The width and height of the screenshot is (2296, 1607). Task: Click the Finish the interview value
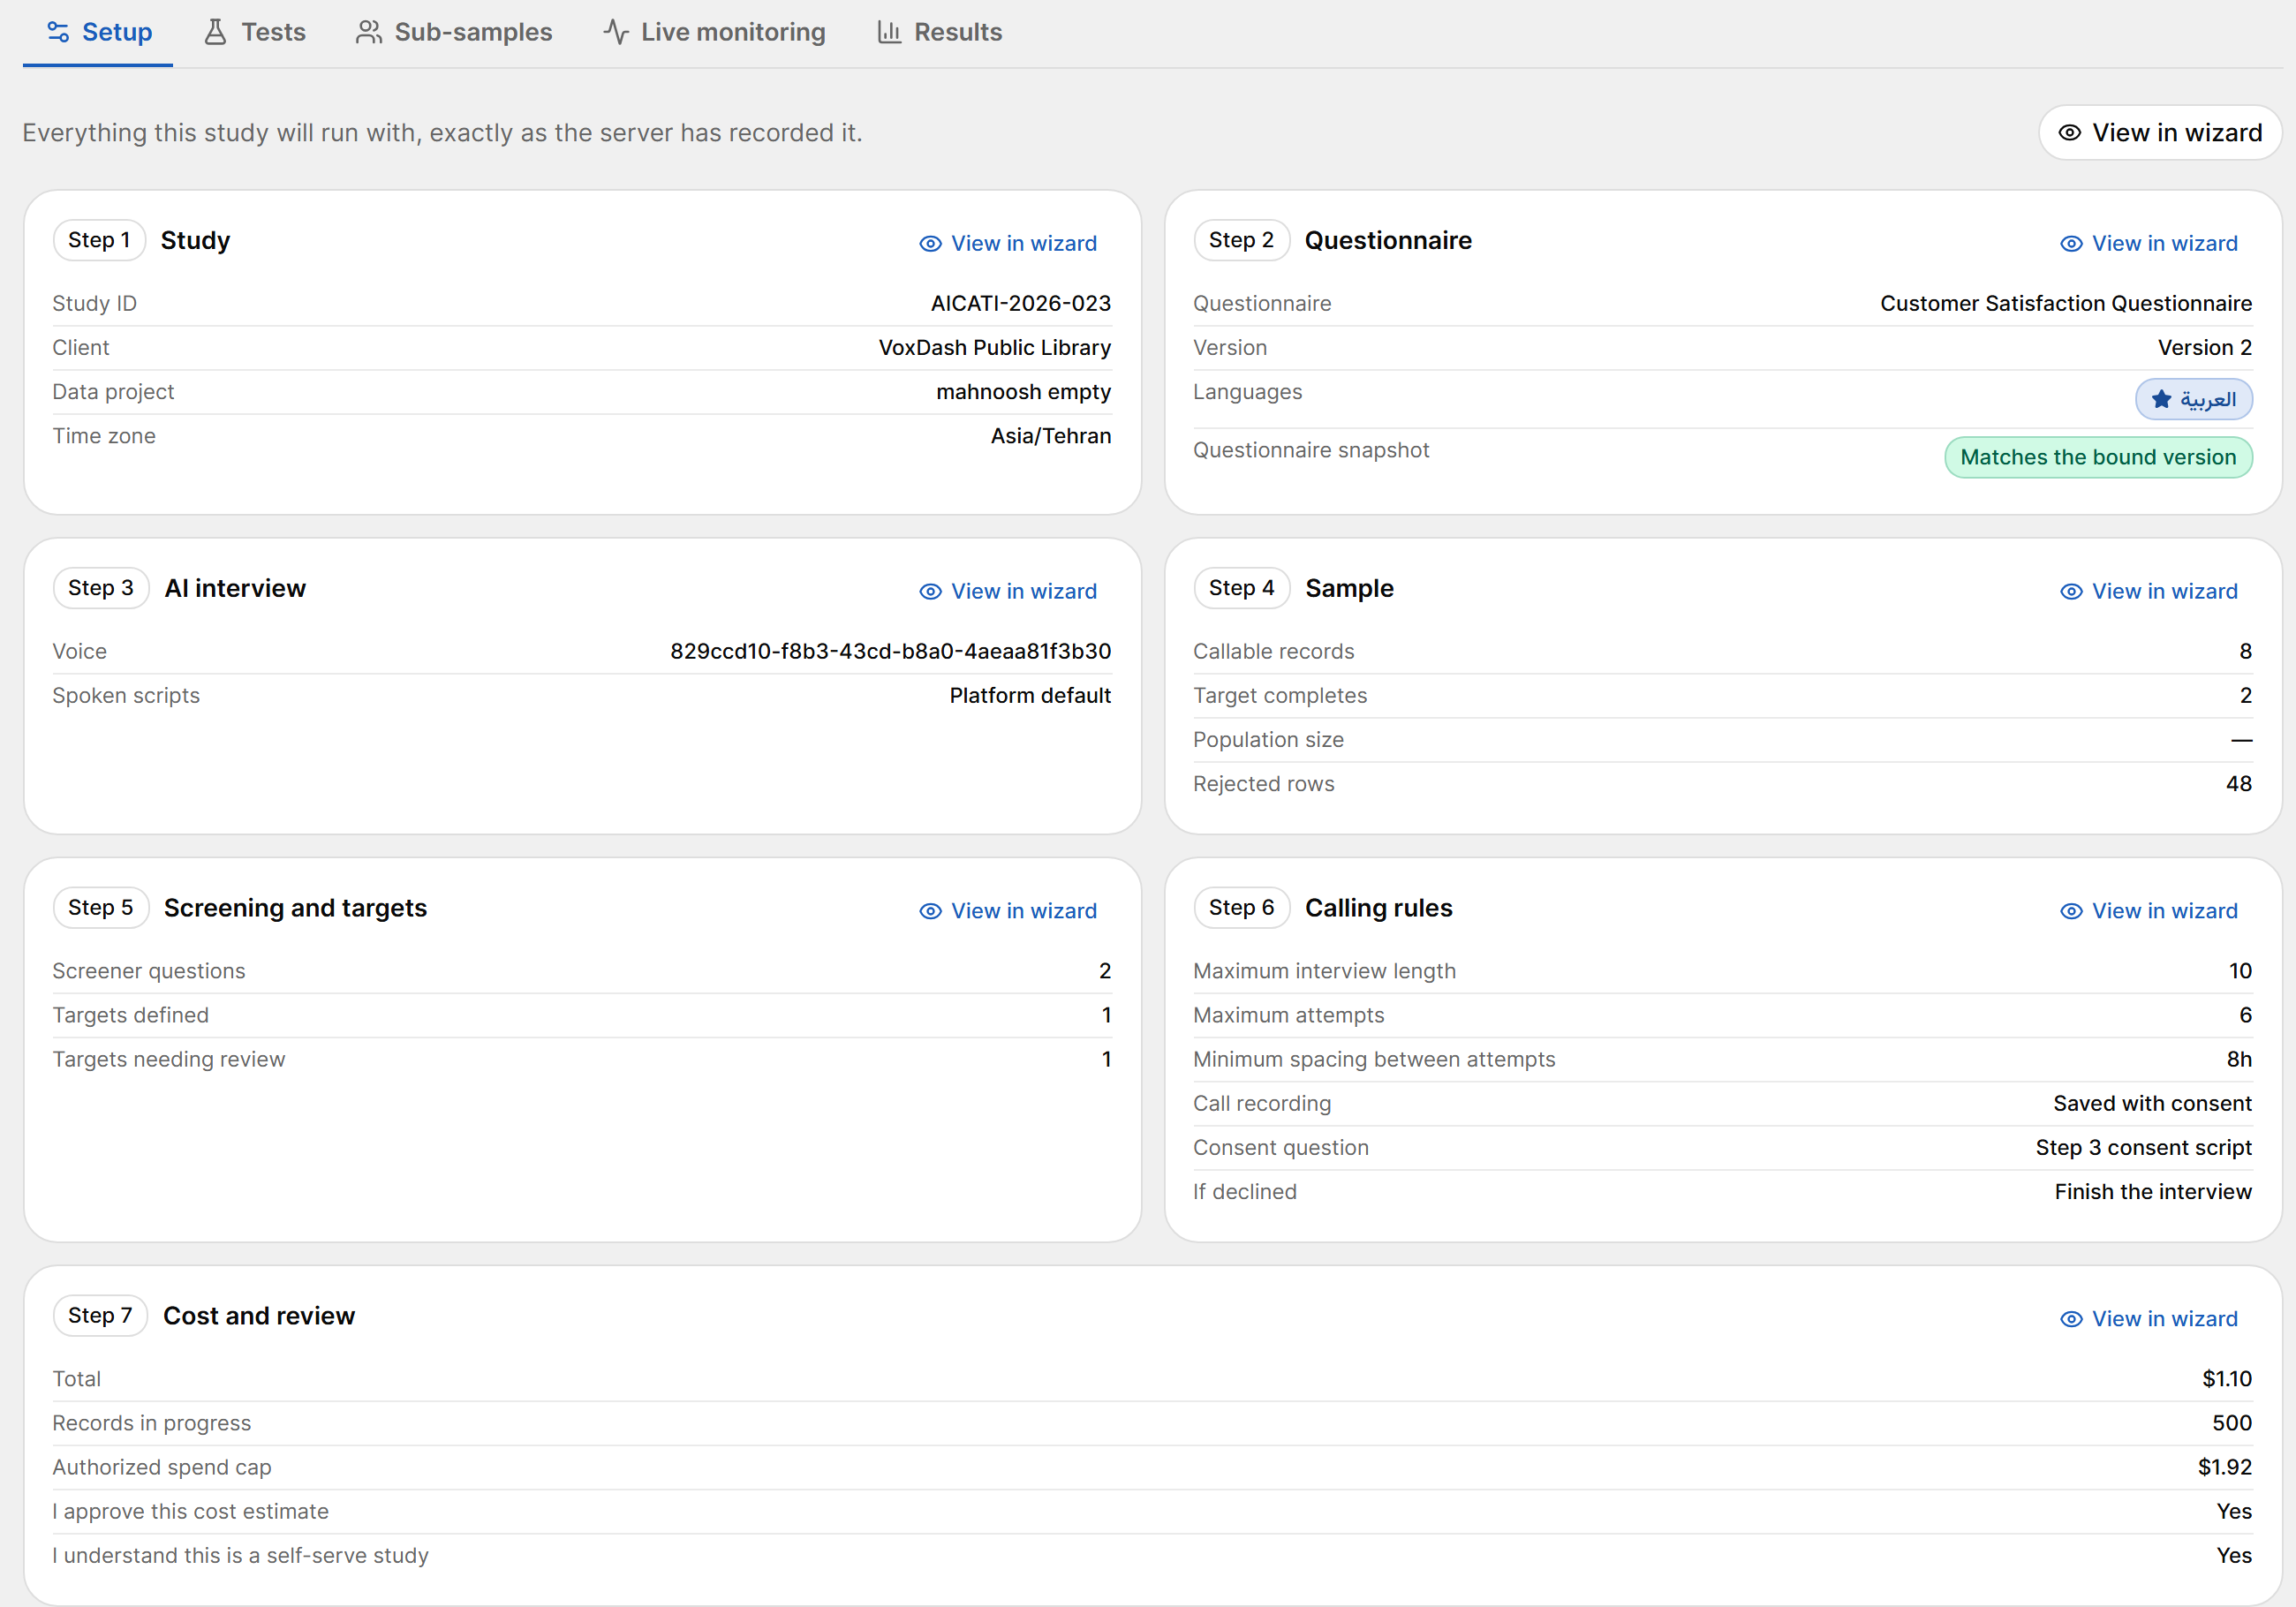[2153, 1192]
